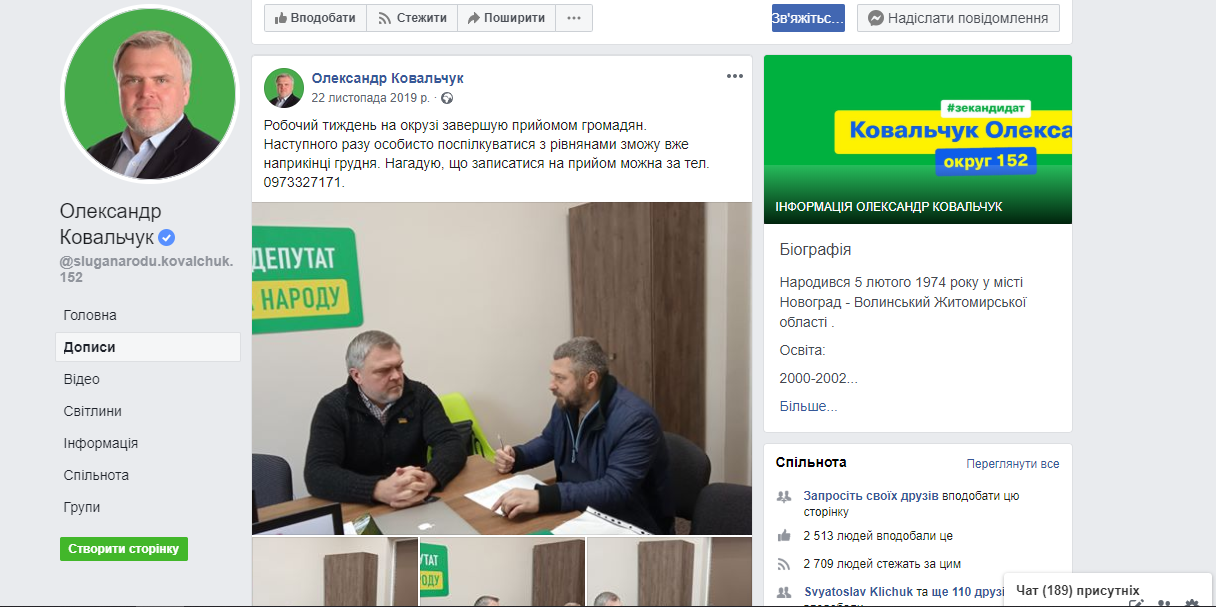Click the new message compose icon in chat bar
The height and width of the screenshot is (607, 1216).
[x=1136, y=604]
